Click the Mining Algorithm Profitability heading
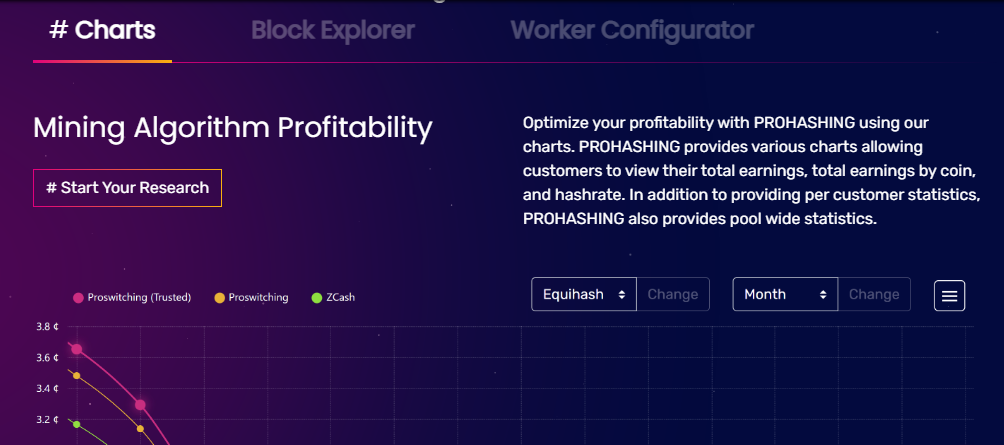The height and width of the screenshot is (445, 1004). (232, 128)
